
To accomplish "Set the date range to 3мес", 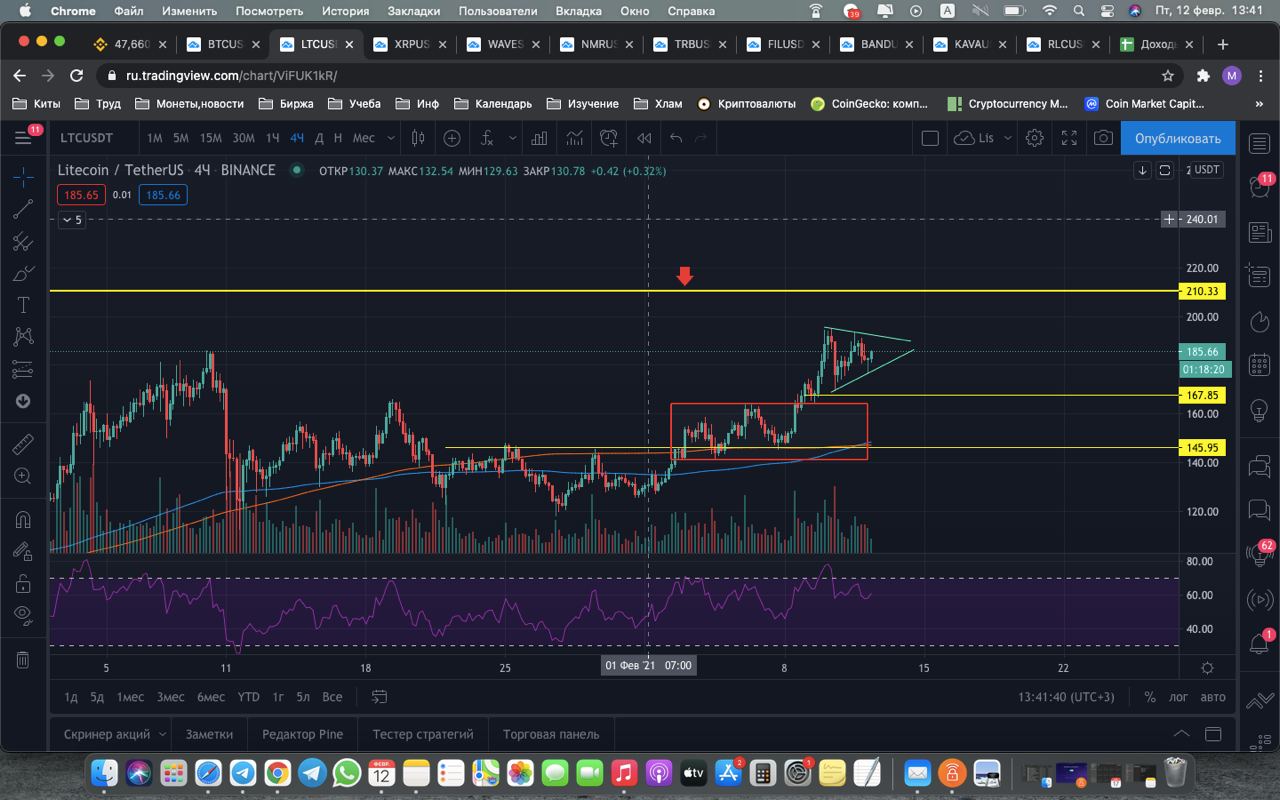I will pyautogui.click(x=171, y=697).
